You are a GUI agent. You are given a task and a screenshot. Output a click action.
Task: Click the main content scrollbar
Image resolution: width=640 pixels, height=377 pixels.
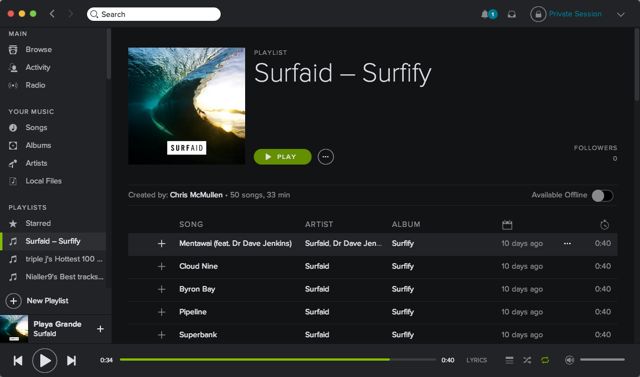coord(637,64)
